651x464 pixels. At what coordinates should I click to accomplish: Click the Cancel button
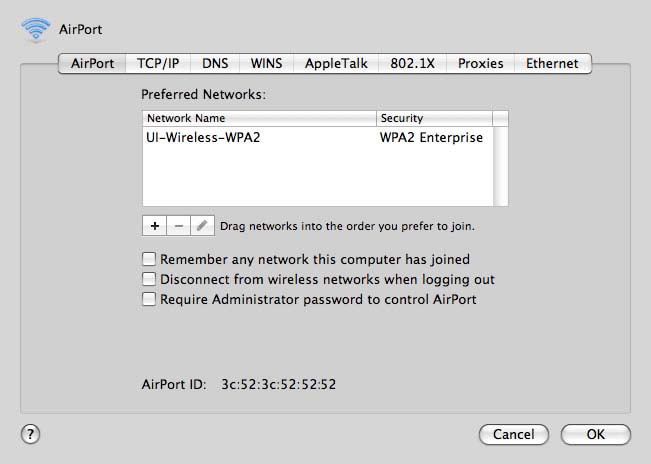click(x=514, y=435)
